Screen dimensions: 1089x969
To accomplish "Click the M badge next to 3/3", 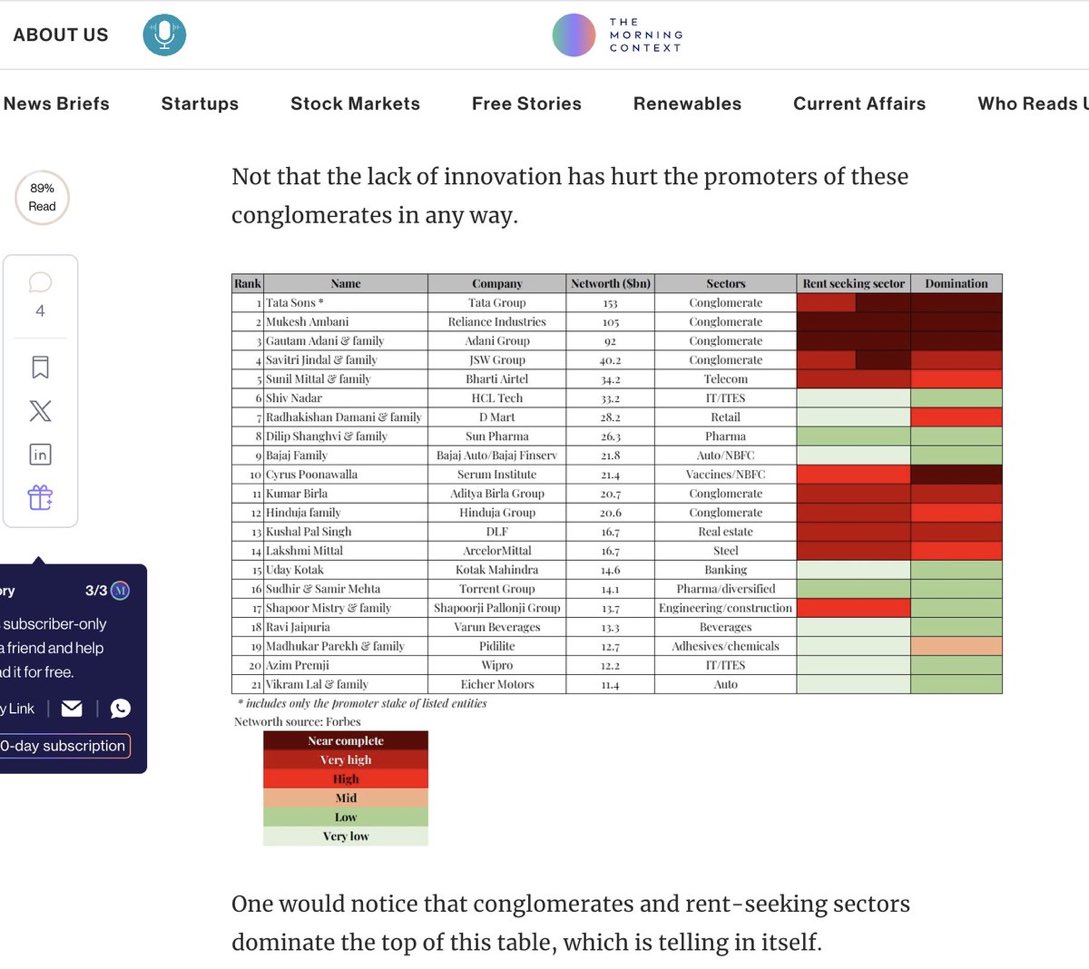I will point(120,590).
